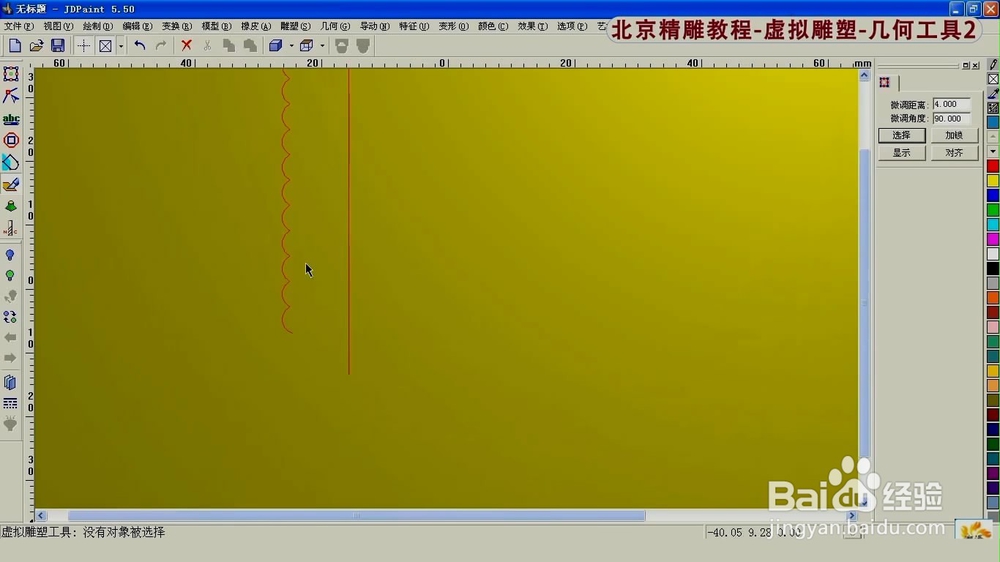Open the 几何 menu

pyautogui.click(x=335, y=26)
